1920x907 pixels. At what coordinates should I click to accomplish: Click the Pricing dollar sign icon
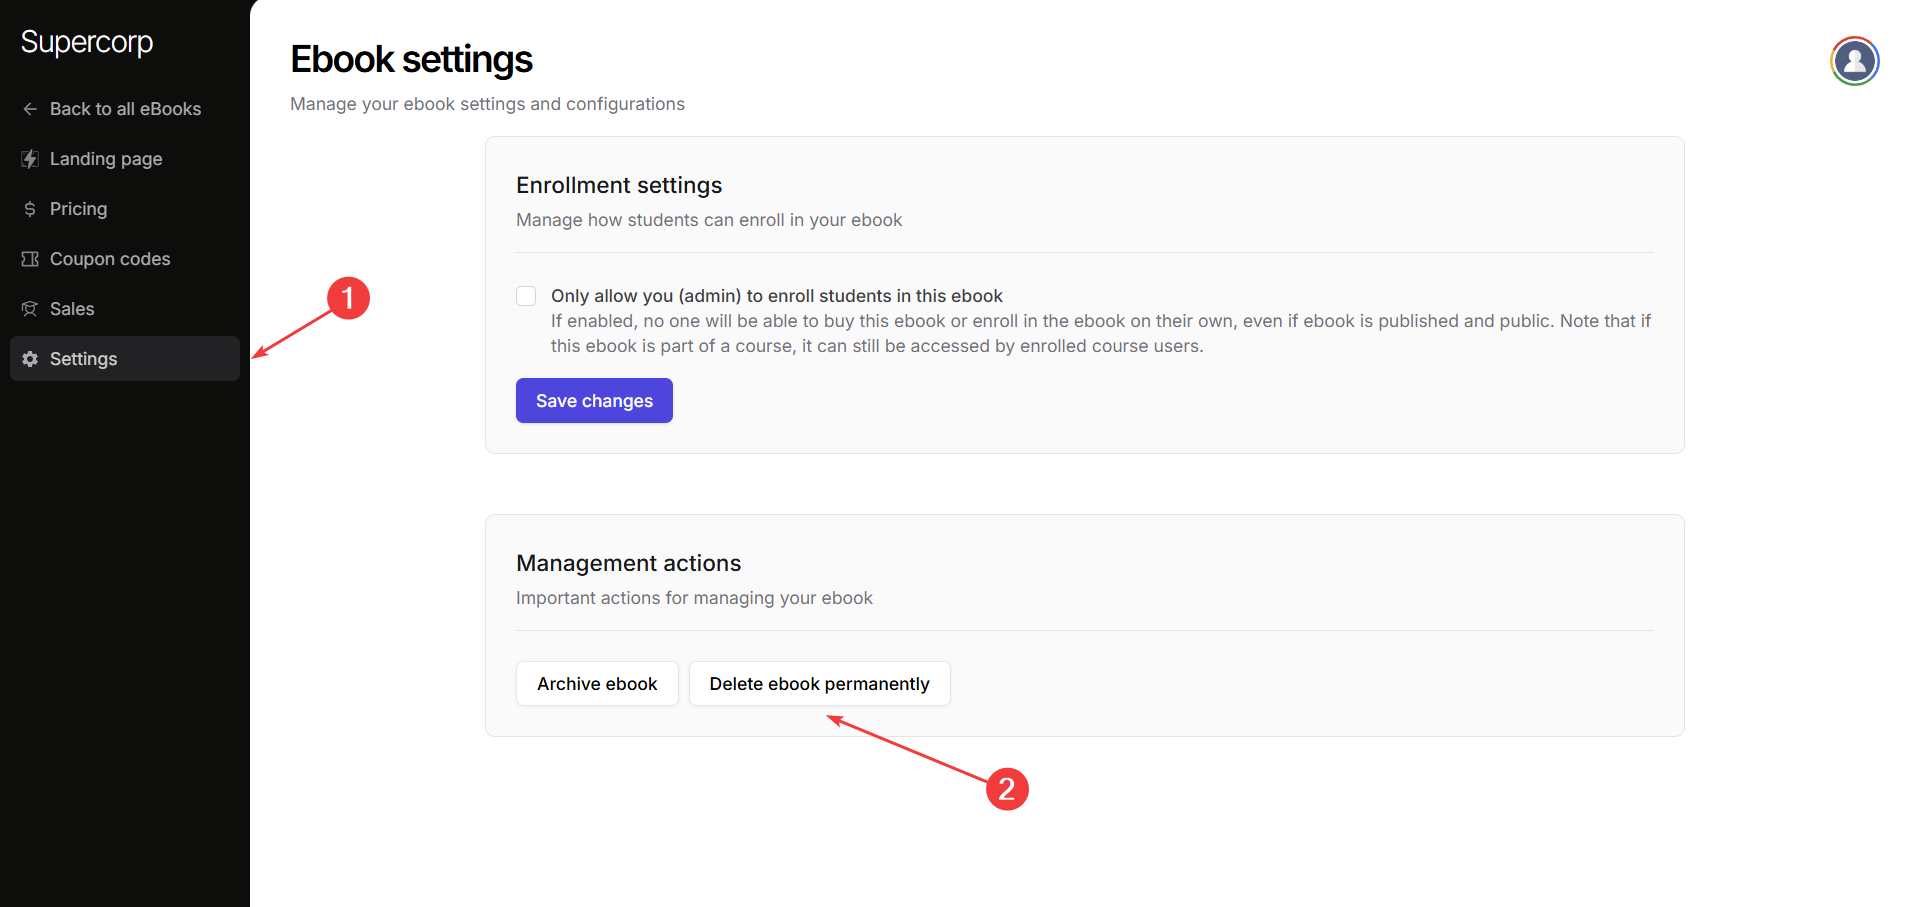30,209
